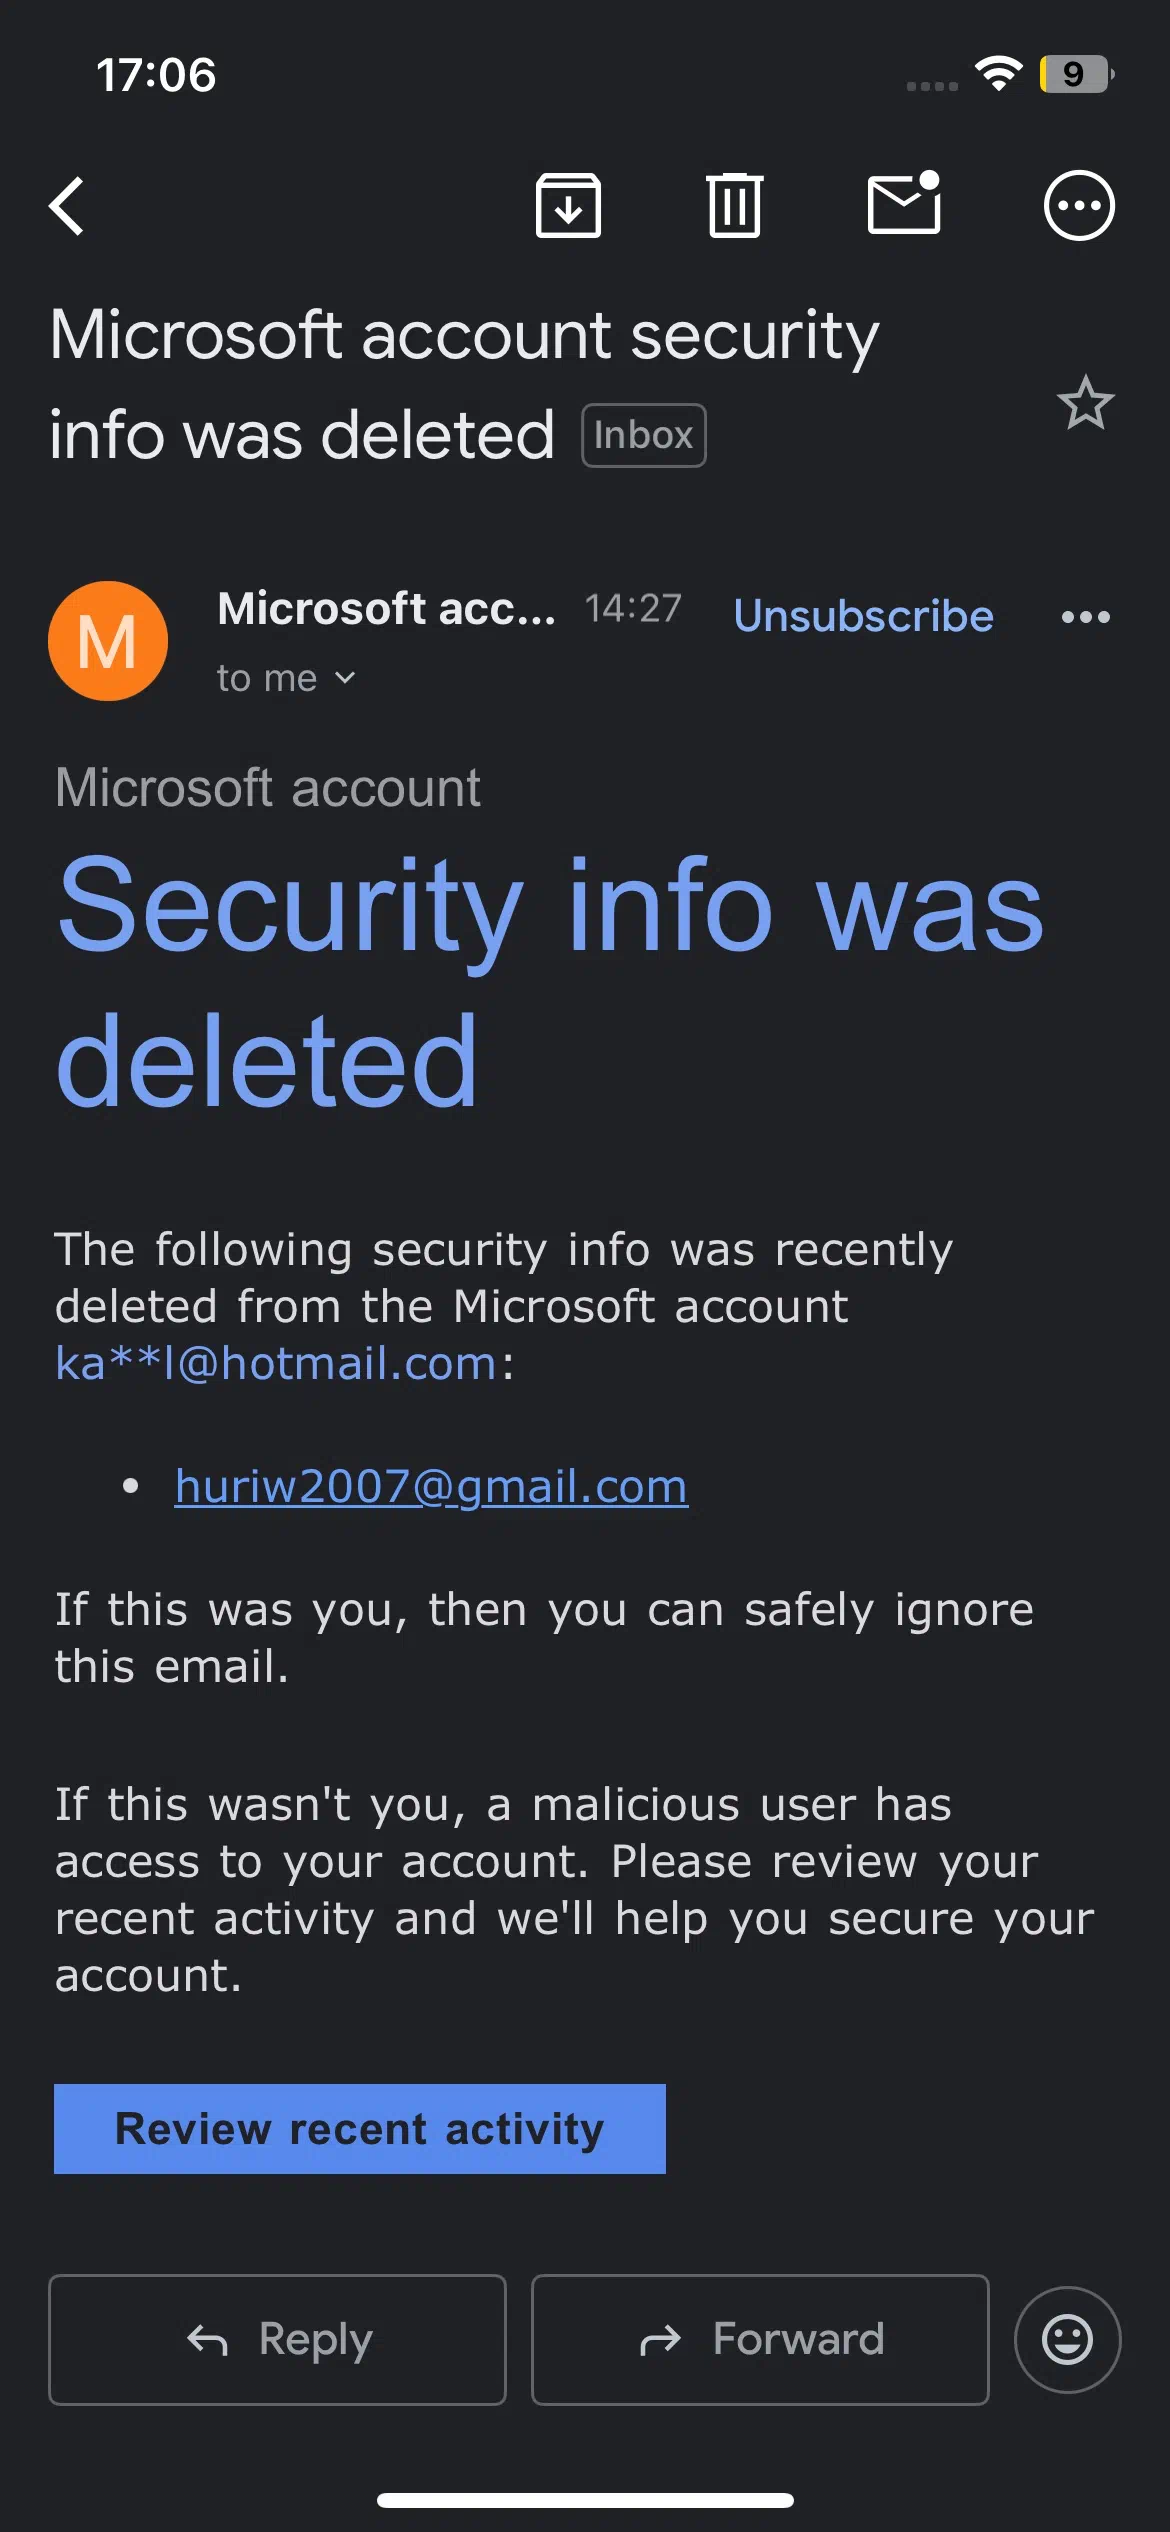Reply to this email
Viewport: 1170px width, 2532px height.
[x=277, y=2340]
